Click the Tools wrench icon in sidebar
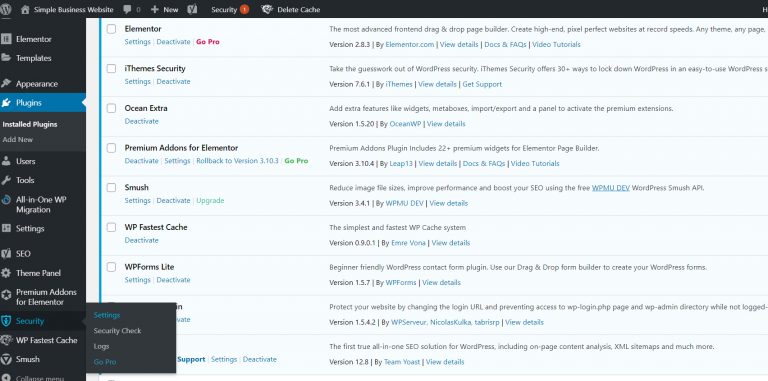Viewport: 768px width, 381px height. pyautogui.click(x=6, y=180)
